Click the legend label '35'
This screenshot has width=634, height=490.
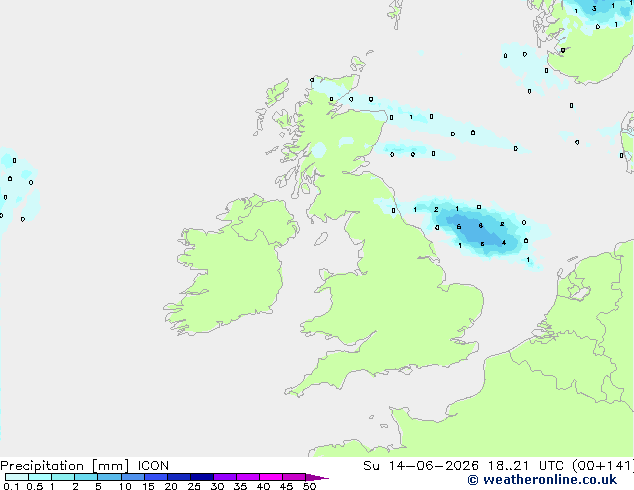point(240,486)
